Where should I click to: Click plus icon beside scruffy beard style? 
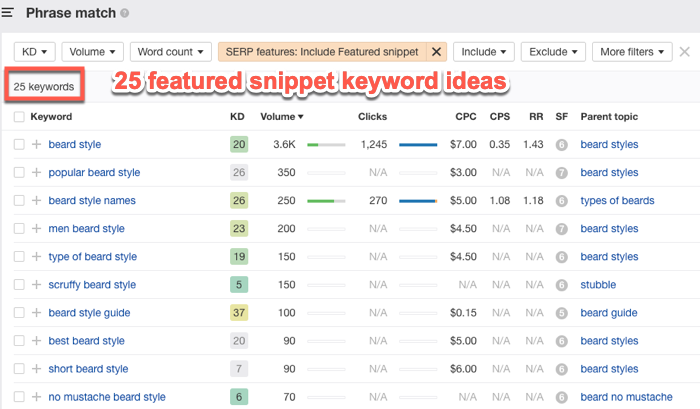click(36, 285)
